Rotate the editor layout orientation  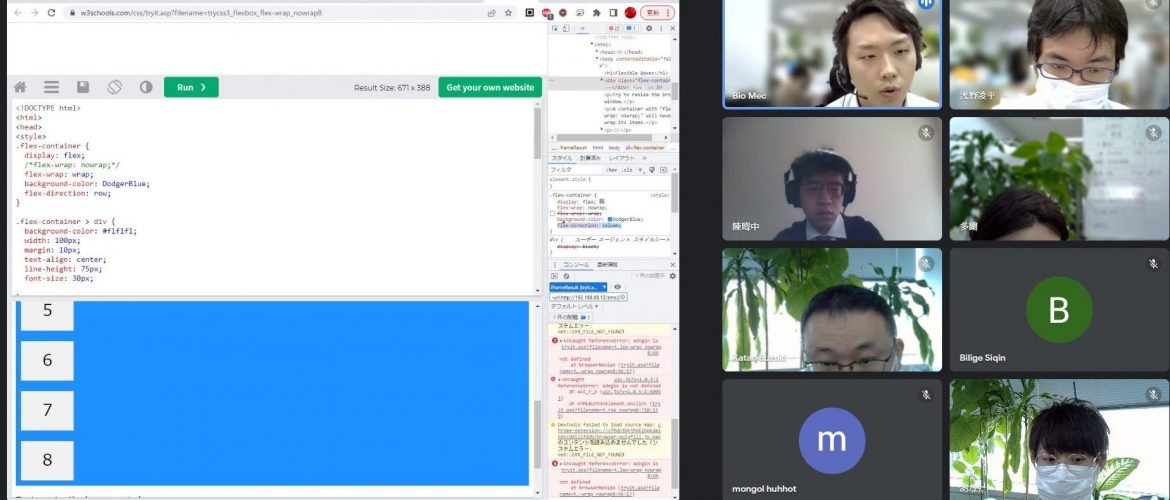point(115,87)
